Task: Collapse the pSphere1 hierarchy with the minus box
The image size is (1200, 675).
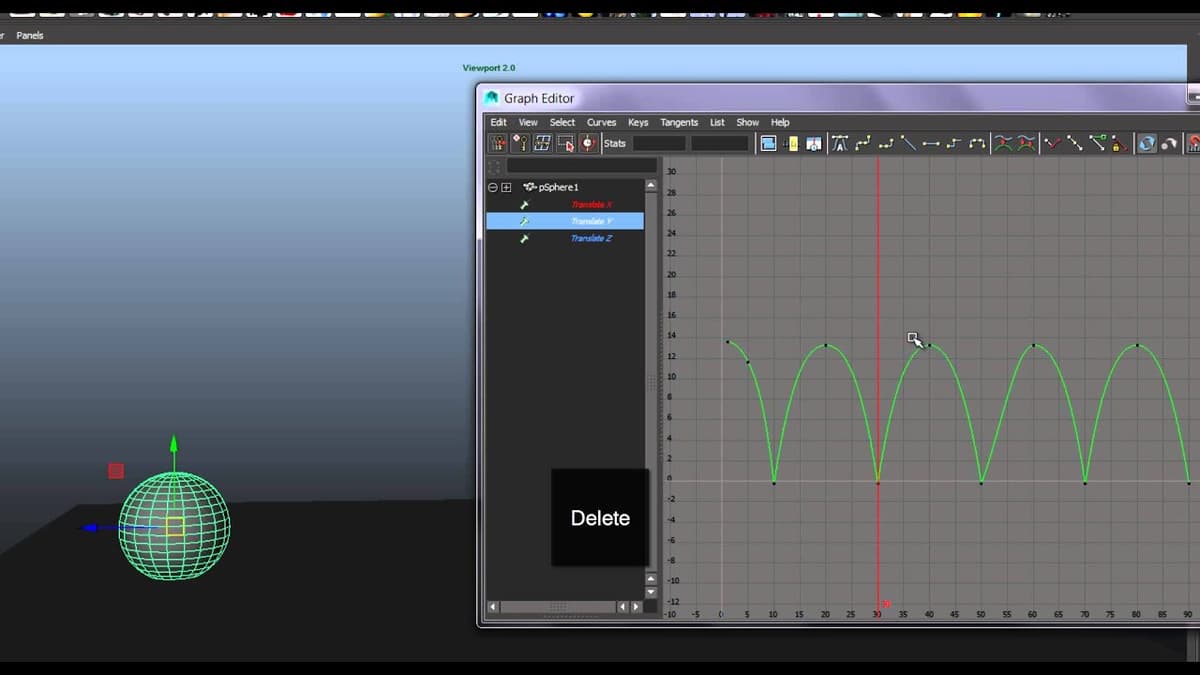Action: 493,187
